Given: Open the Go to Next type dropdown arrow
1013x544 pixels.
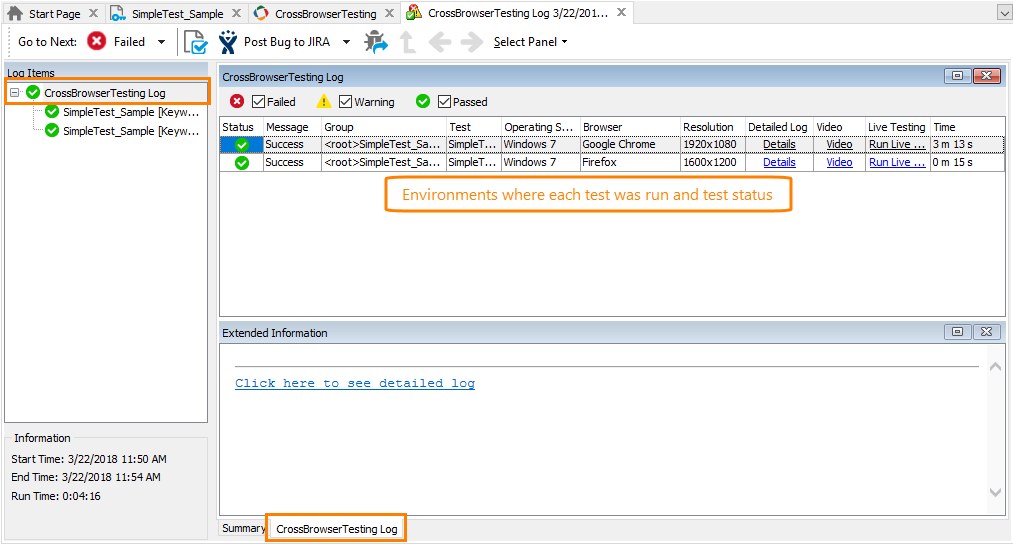Looking at the screenshot, I should (x=162, y=42).
